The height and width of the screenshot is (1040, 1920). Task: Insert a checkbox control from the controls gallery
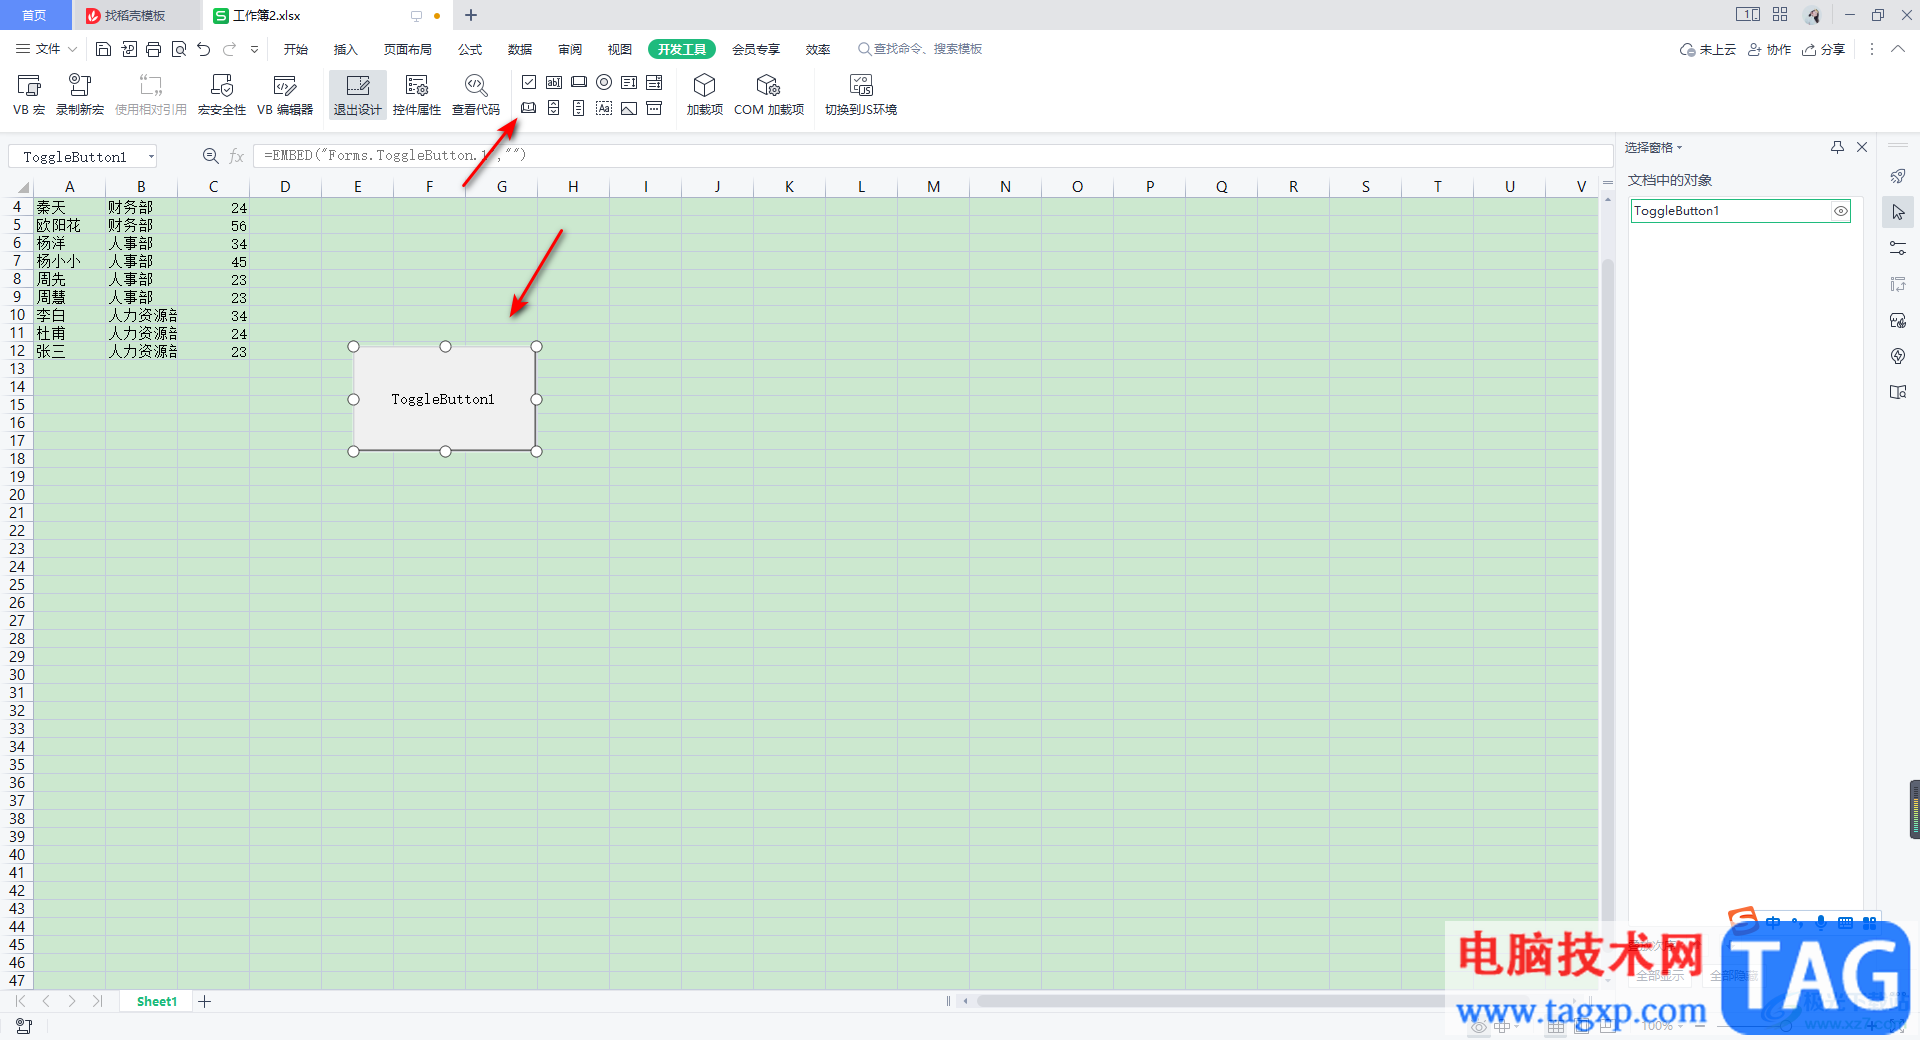point(529,82)
